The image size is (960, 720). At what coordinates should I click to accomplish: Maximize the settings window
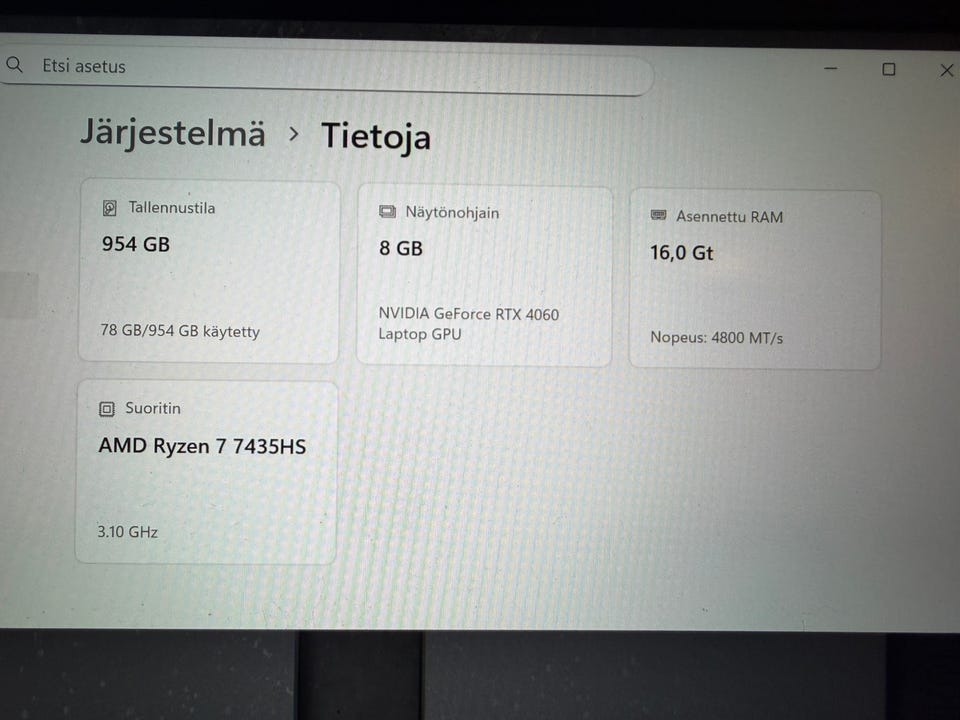888,69
